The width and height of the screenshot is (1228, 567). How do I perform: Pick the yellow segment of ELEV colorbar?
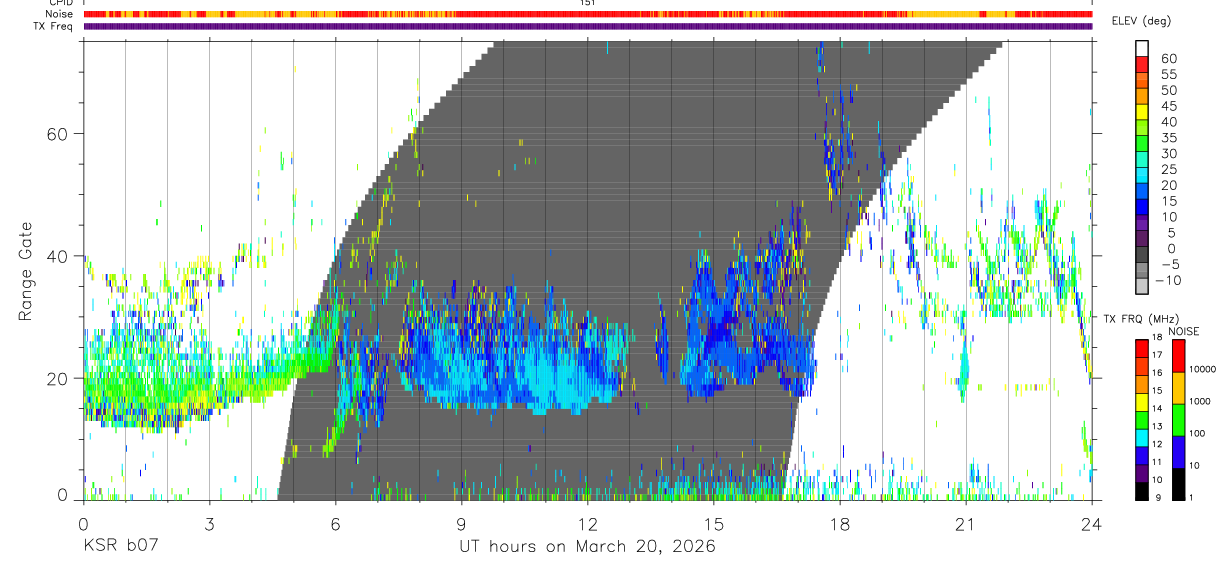[1142, 112]
